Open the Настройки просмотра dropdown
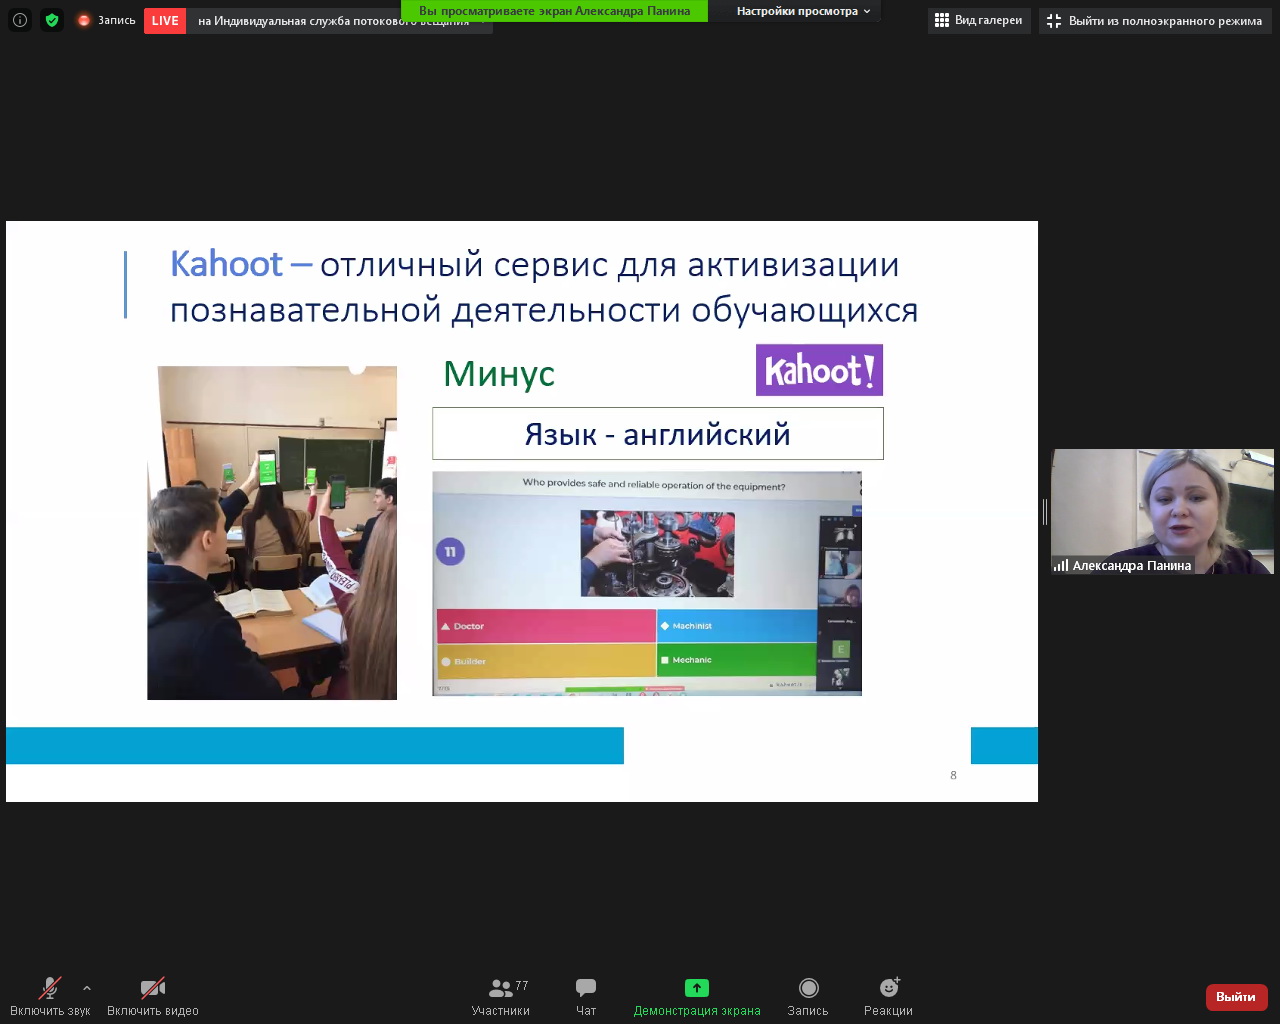The width and height of the screenshot is (1280, 1024). point(803,11)
